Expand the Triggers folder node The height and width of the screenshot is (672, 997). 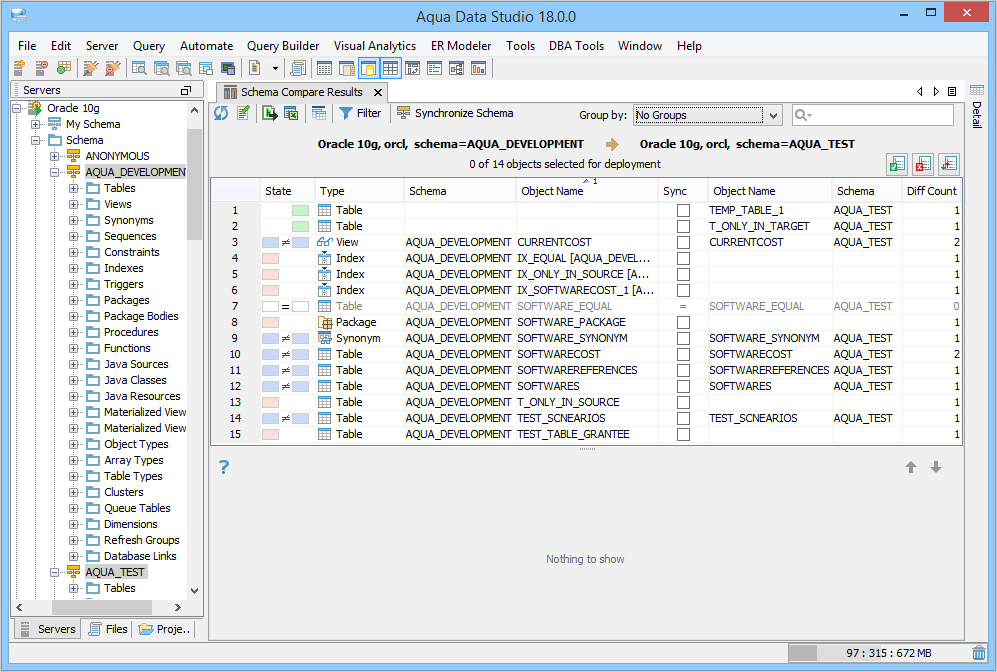pos(74,284)
